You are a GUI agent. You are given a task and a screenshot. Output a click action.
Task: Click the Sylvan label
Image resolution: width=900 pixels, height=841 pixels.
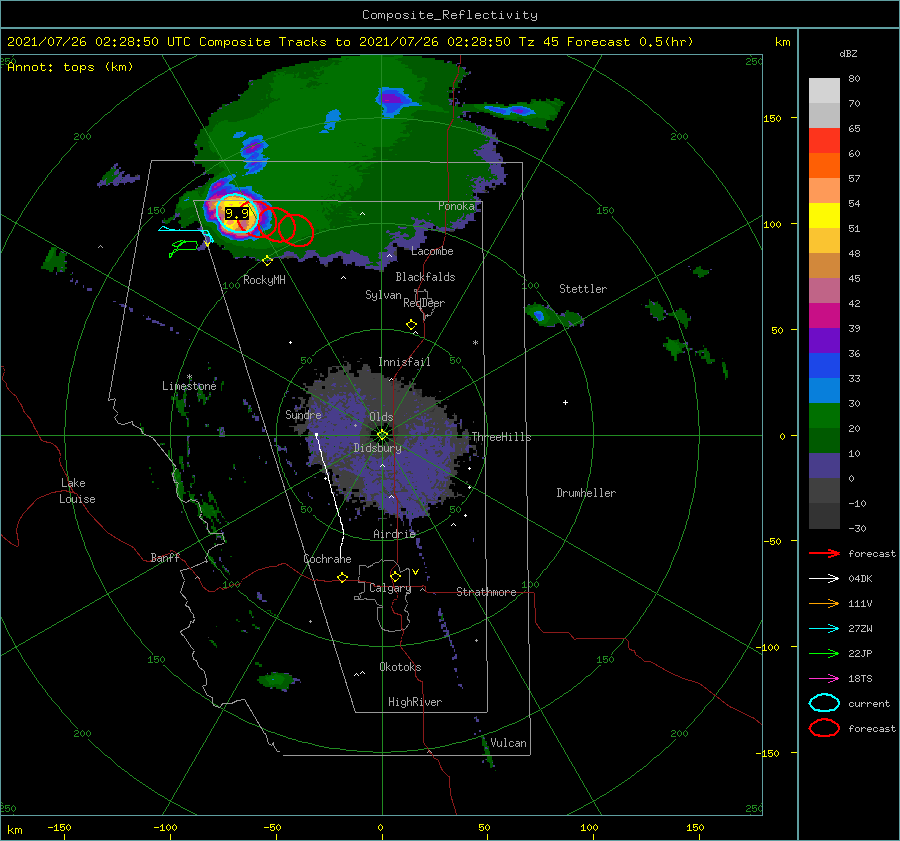click(x=383, y=295)
